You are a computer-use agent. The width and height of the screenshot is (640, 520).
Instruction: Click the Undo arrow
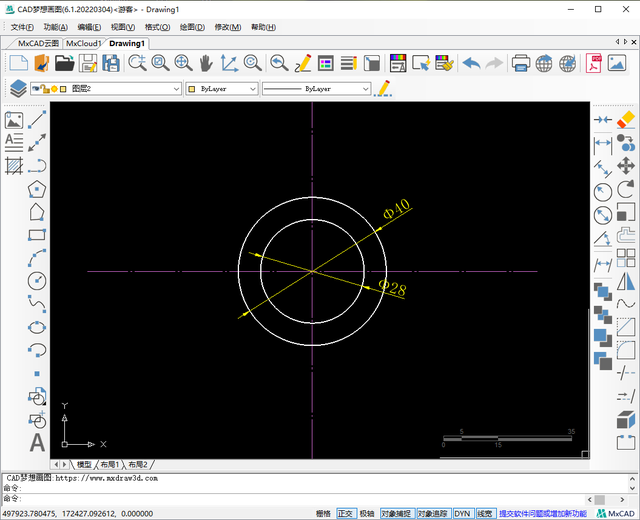pos(470,64)
